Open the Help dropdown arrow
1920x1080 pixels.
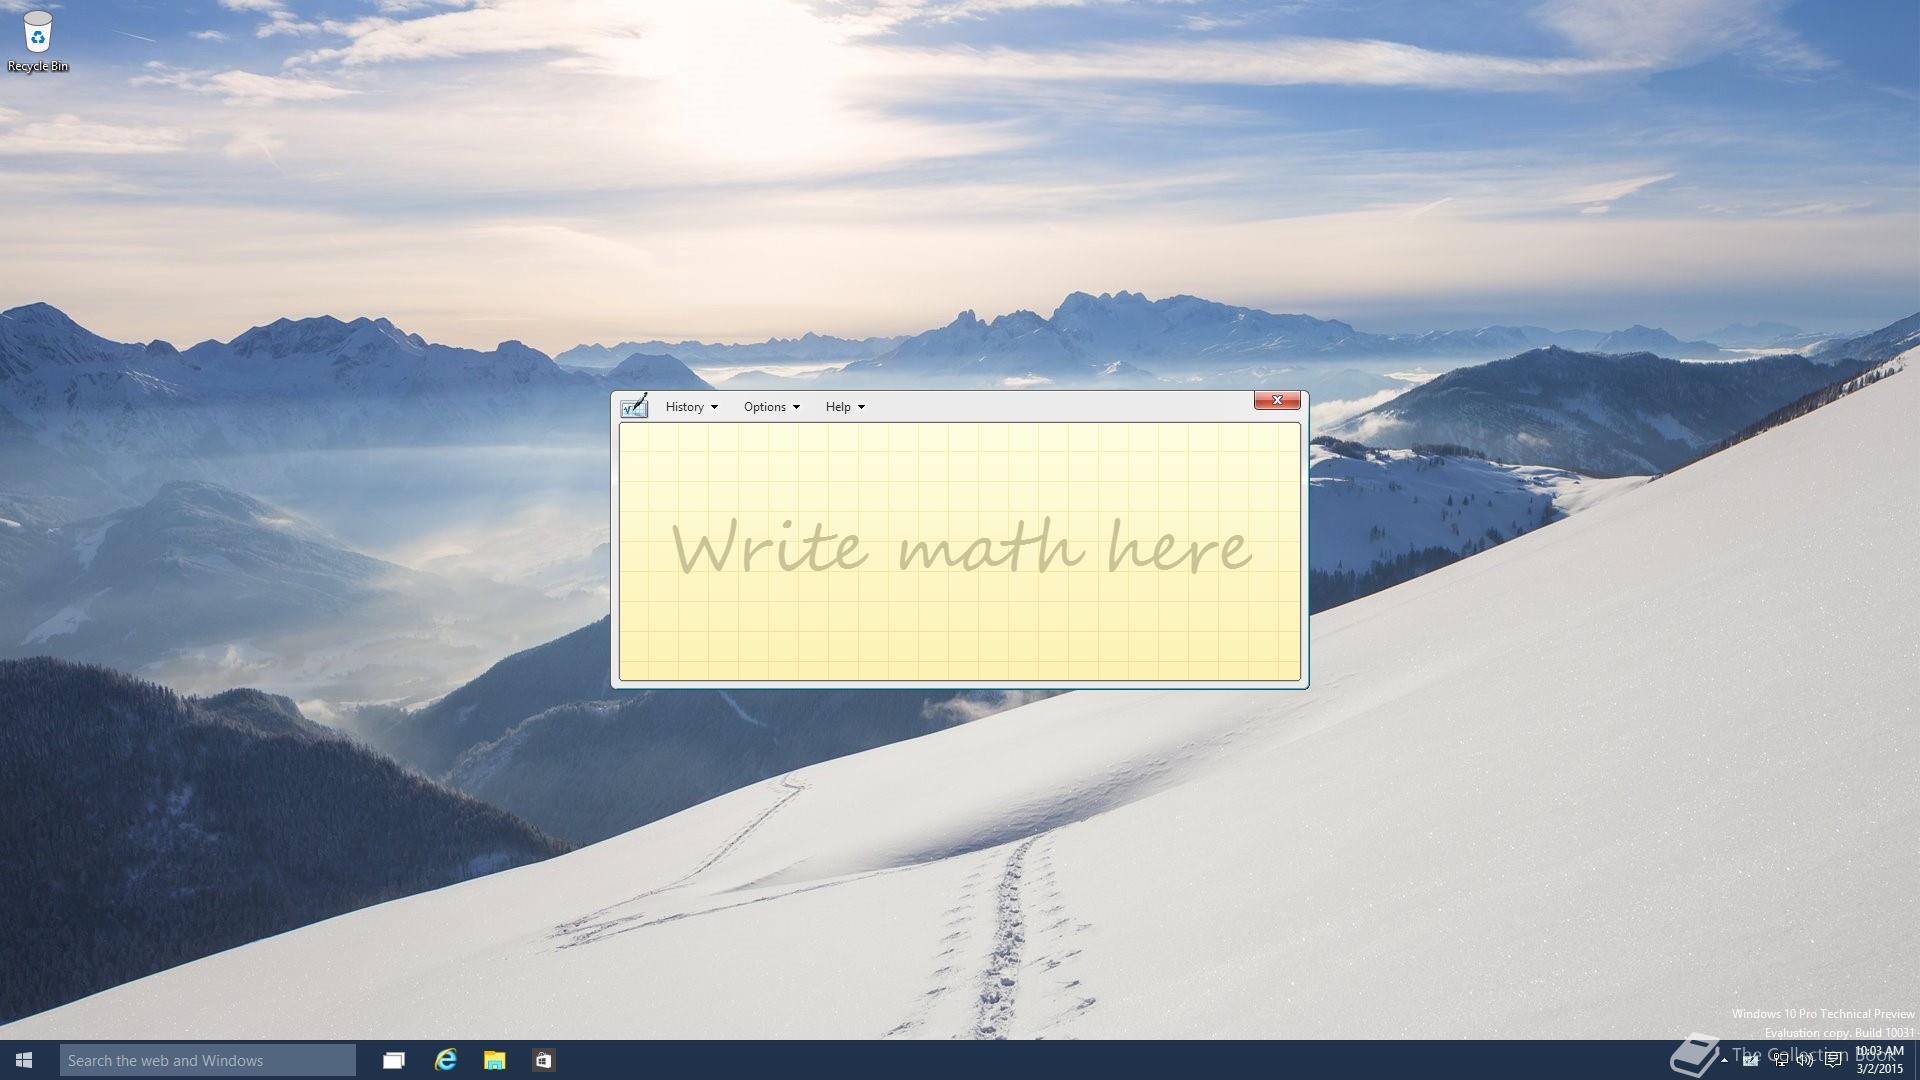click(x=861, y=407)
